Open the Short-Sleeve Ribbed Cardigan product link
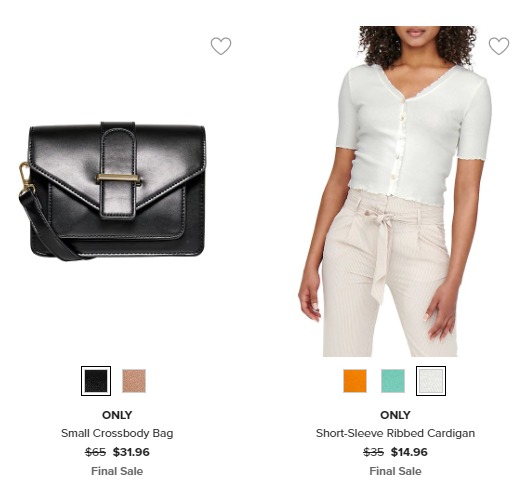Viewport: 528px width, 488px height. tap(395, 433)
